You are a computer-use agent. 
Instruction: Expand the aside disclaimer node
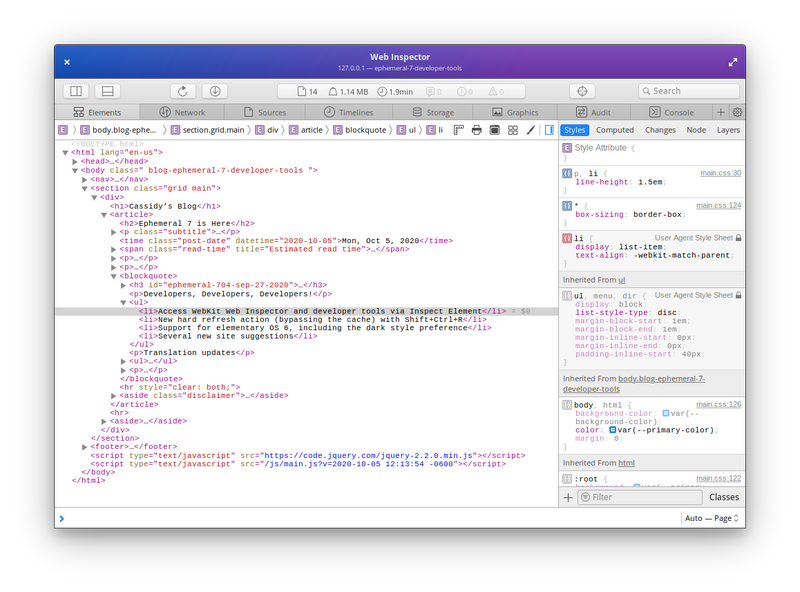click(114, 396)
